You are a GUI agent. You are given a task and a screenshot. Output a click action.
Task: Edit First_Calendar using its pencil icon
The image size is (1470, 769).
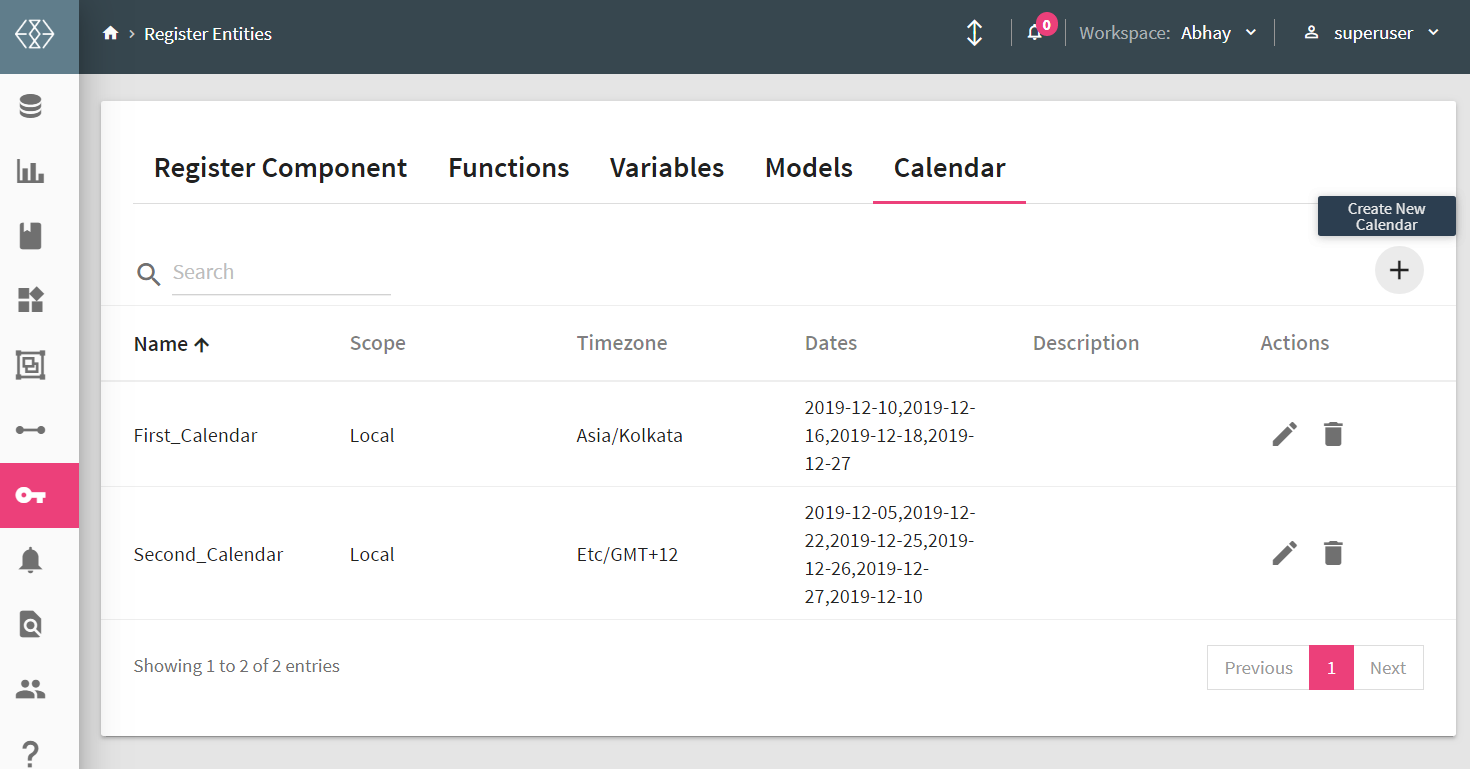click(1284, 434)
